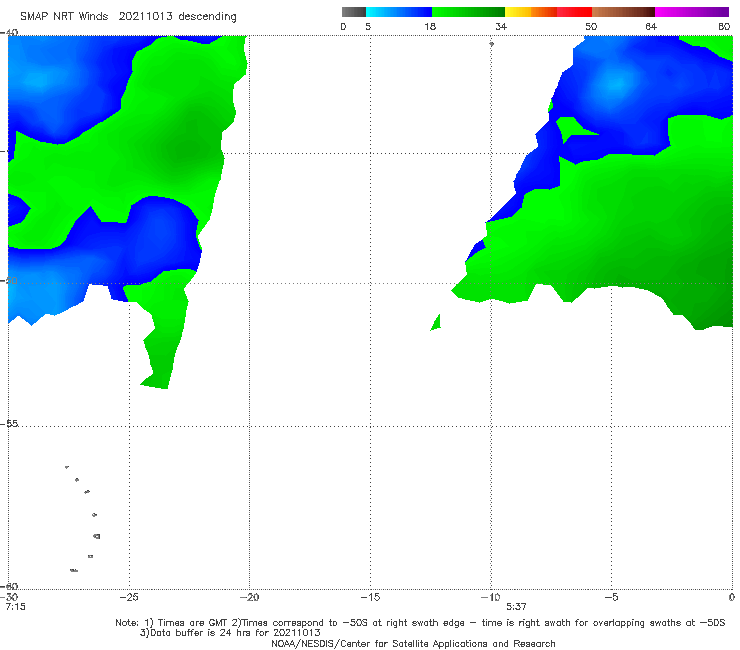
Task: Click the green 18-34 segment of color bar
Action: 468,12
